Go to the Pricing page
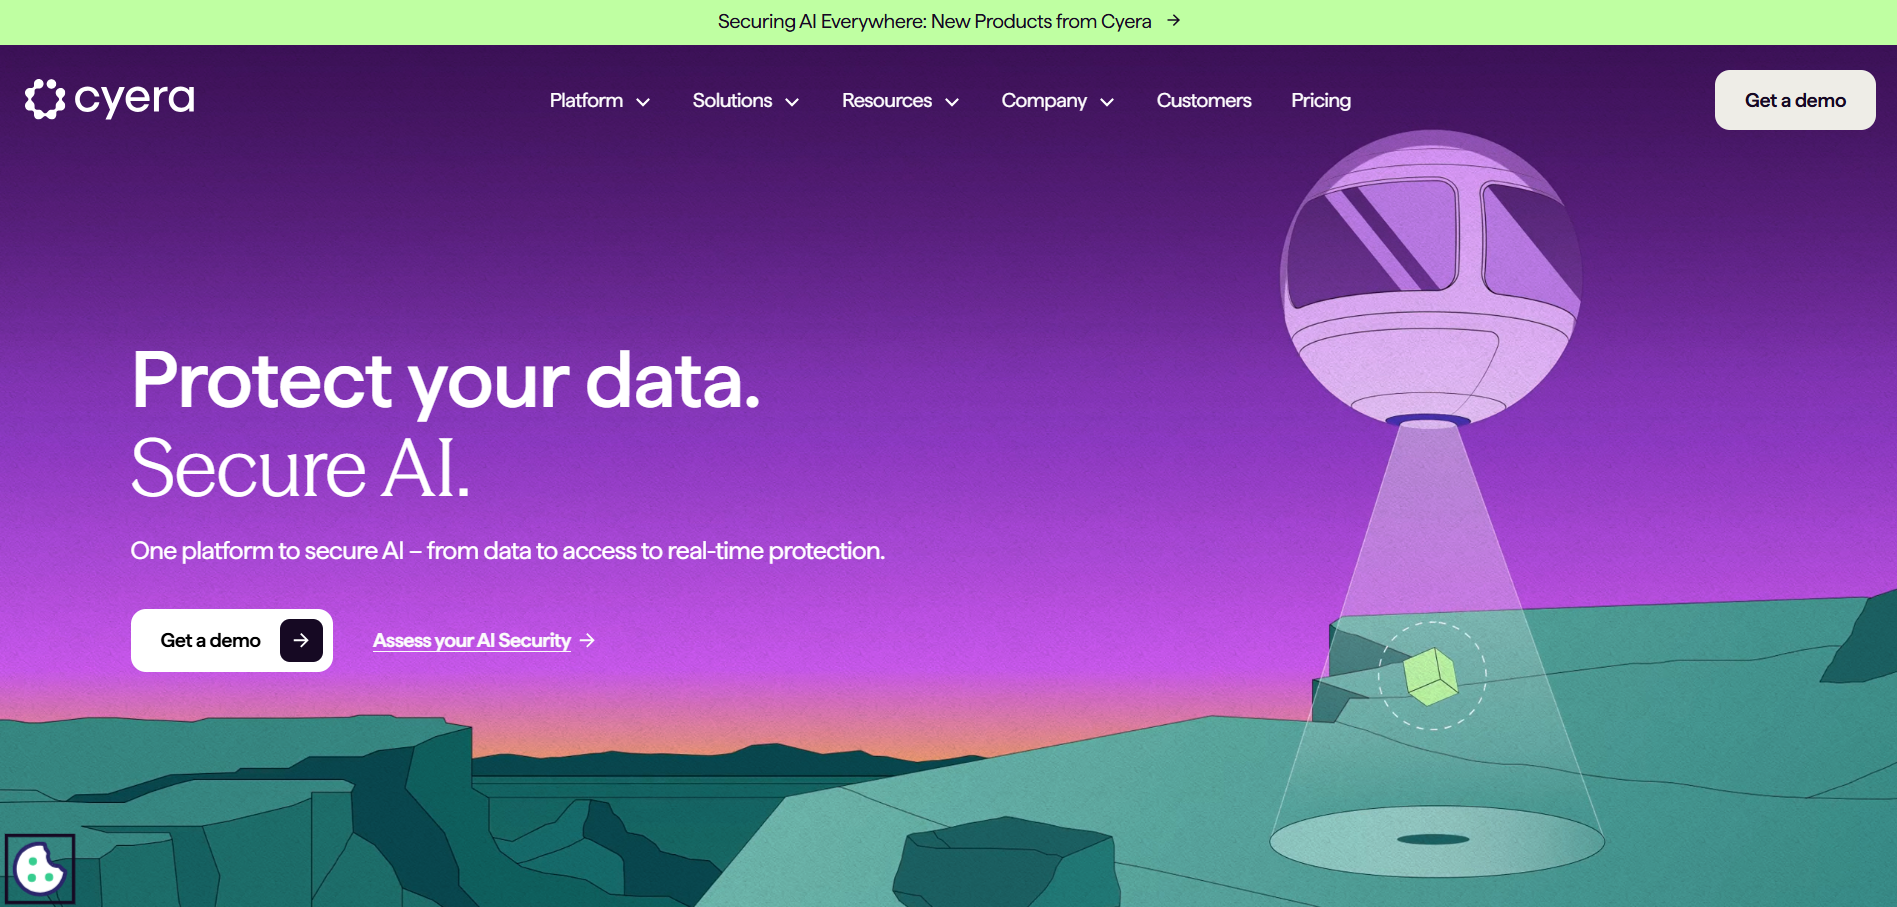1897x907 pixels. click(x=1320, y=100)
